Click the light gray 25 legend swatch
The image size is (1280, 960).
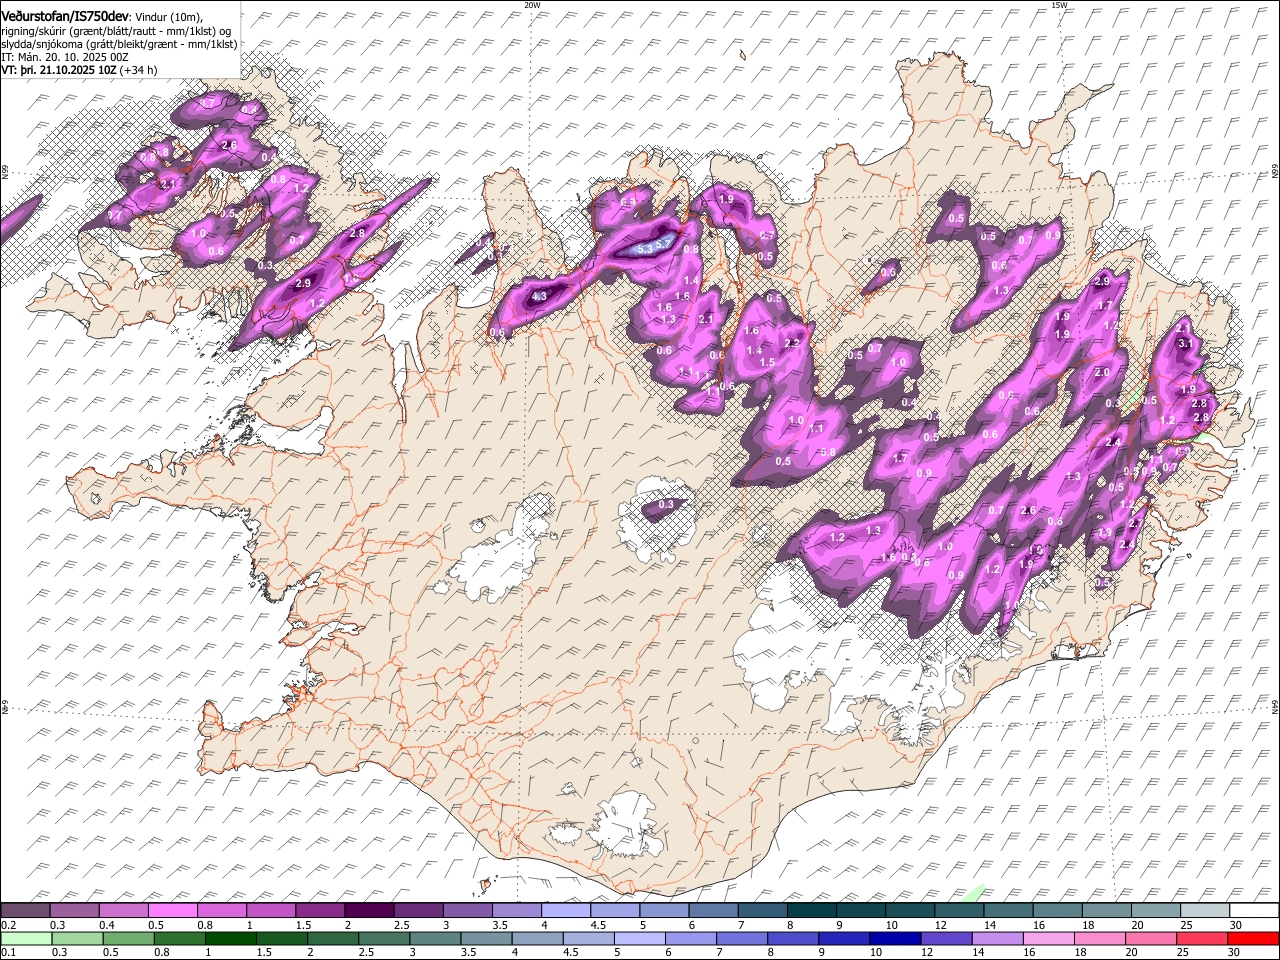1203,911
